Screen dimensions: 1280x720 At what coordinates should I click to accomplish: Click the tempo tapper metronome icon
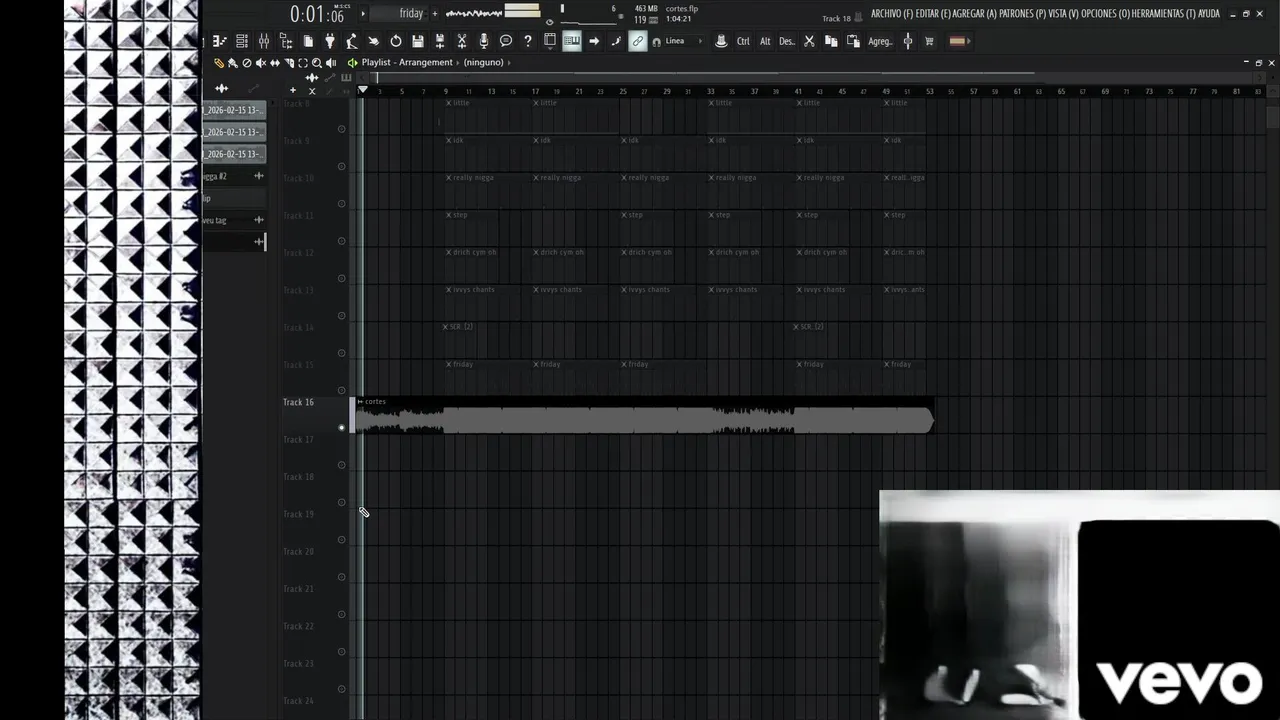(x=352, y=41)
